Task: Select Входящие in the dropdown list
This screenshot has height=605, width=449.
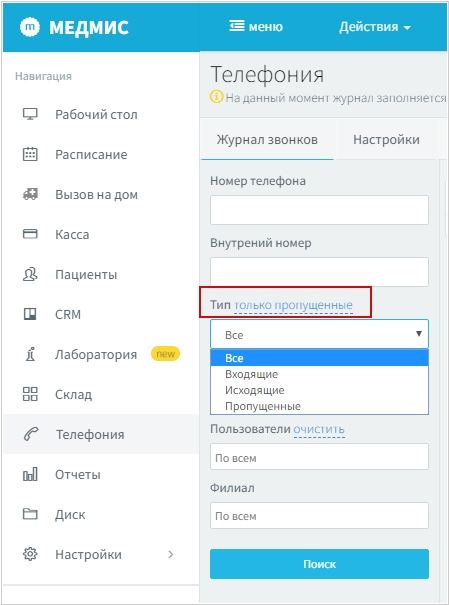Action: [x=319, y=374]
